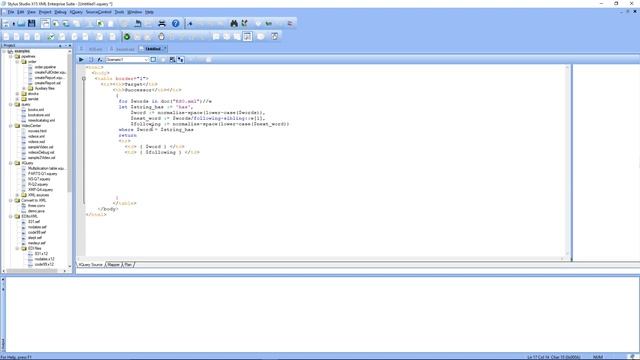Click the editor toolbar icon just right of the run arrow

click(91, 60)
